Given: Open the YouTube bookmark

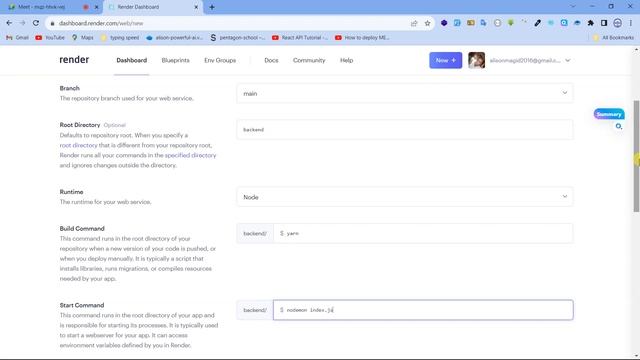Looking at the screenshot, I should click(x=50, y=38).
